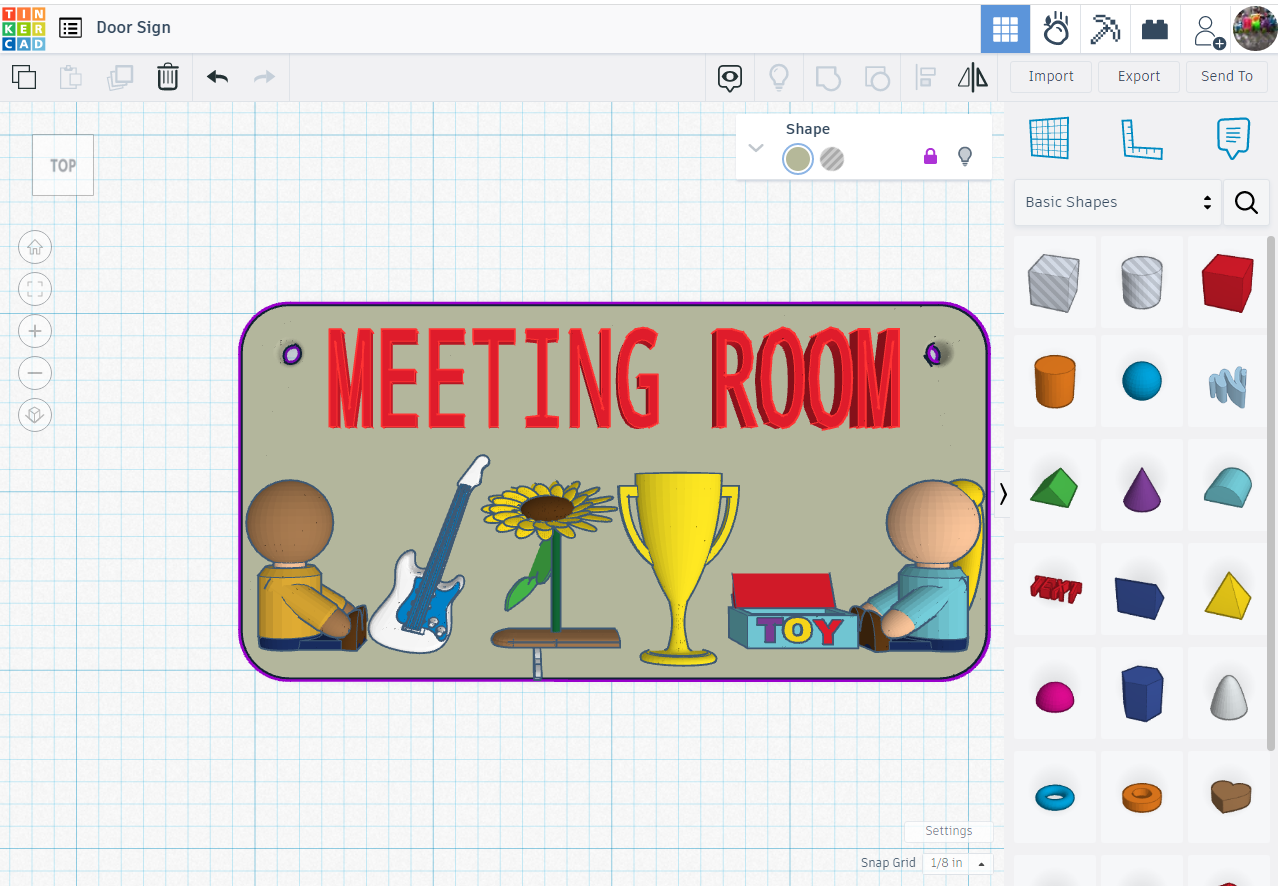Toggle the shape lock padlock
The image size is (1278, 886).
click(930, 156)
